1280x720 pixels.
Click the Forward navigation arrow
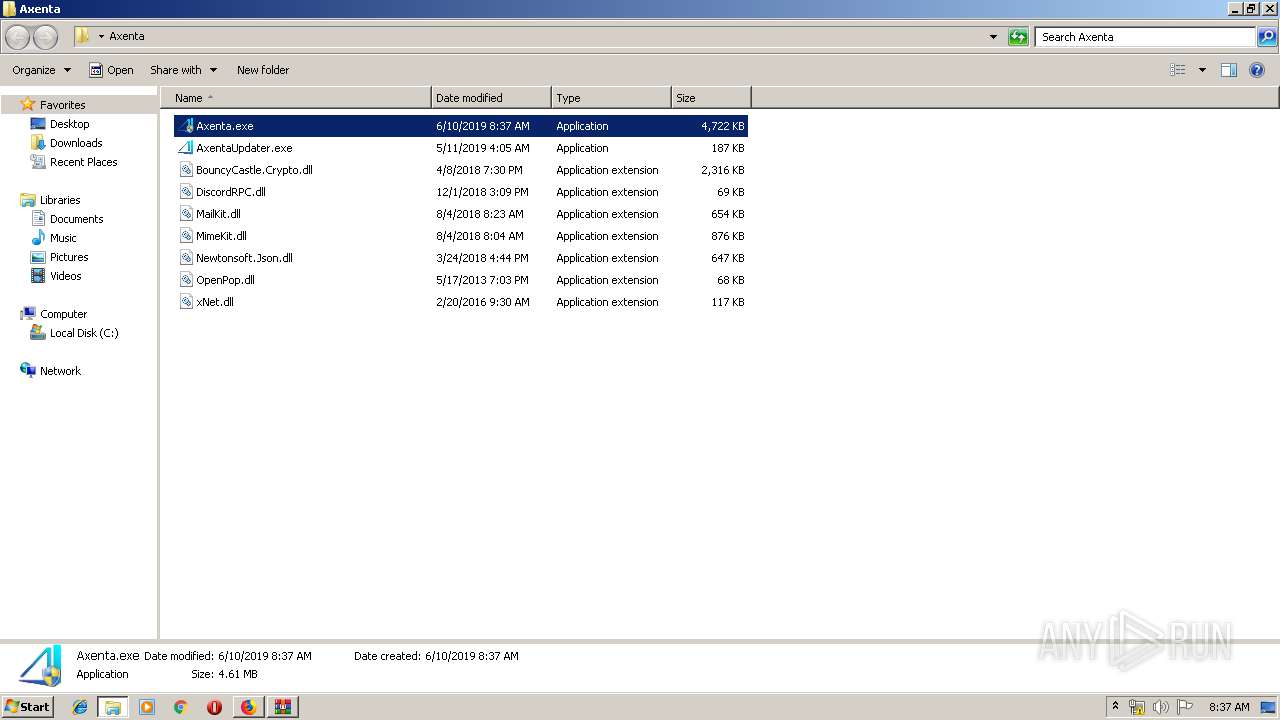[x=45, y=37]
